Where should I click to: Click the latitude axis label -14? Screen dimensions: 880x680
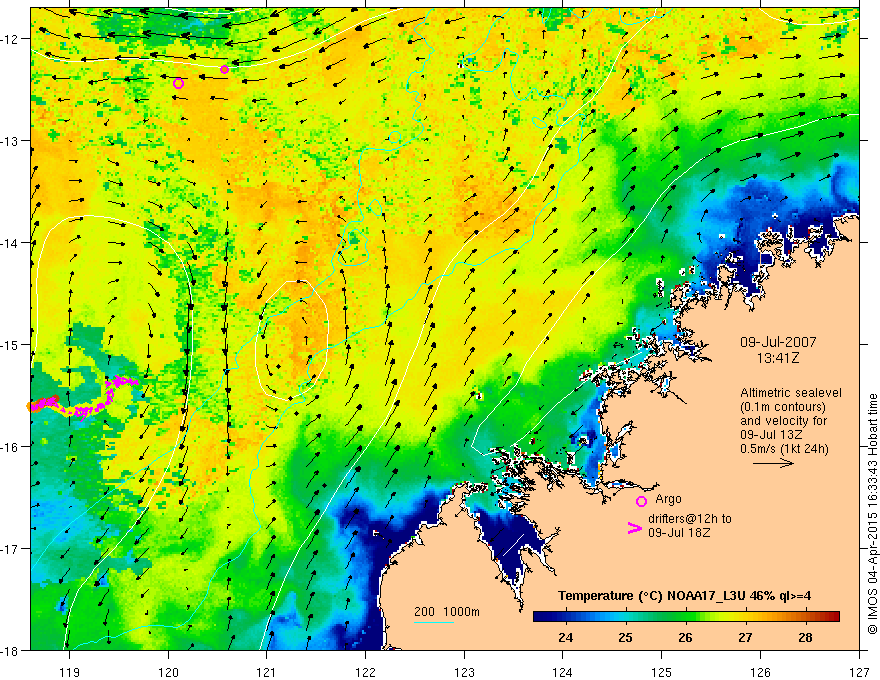tap(10, 243)
